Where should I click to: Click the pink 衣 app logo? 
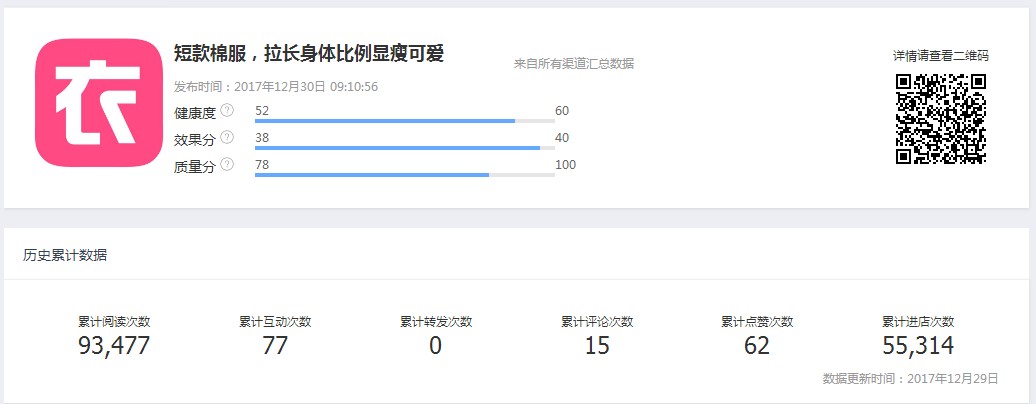click(99, 102)
